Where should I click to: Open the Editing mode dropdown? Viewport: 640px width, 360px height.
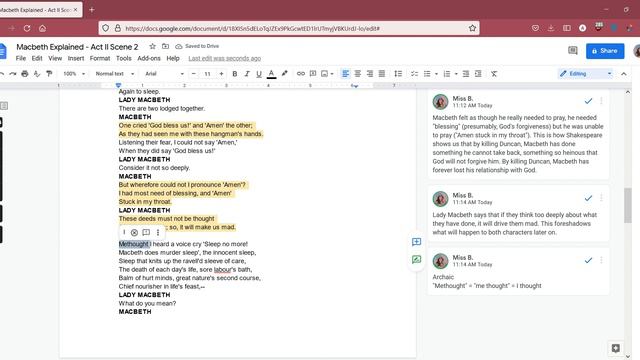pos(585,74)
